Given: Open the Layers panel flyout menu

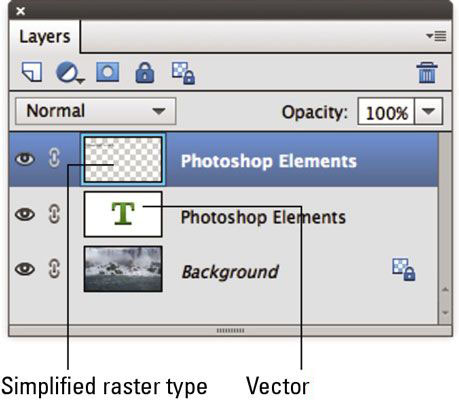Looking at the screenshot, I should pyautogui.click(x=436, y=36).
